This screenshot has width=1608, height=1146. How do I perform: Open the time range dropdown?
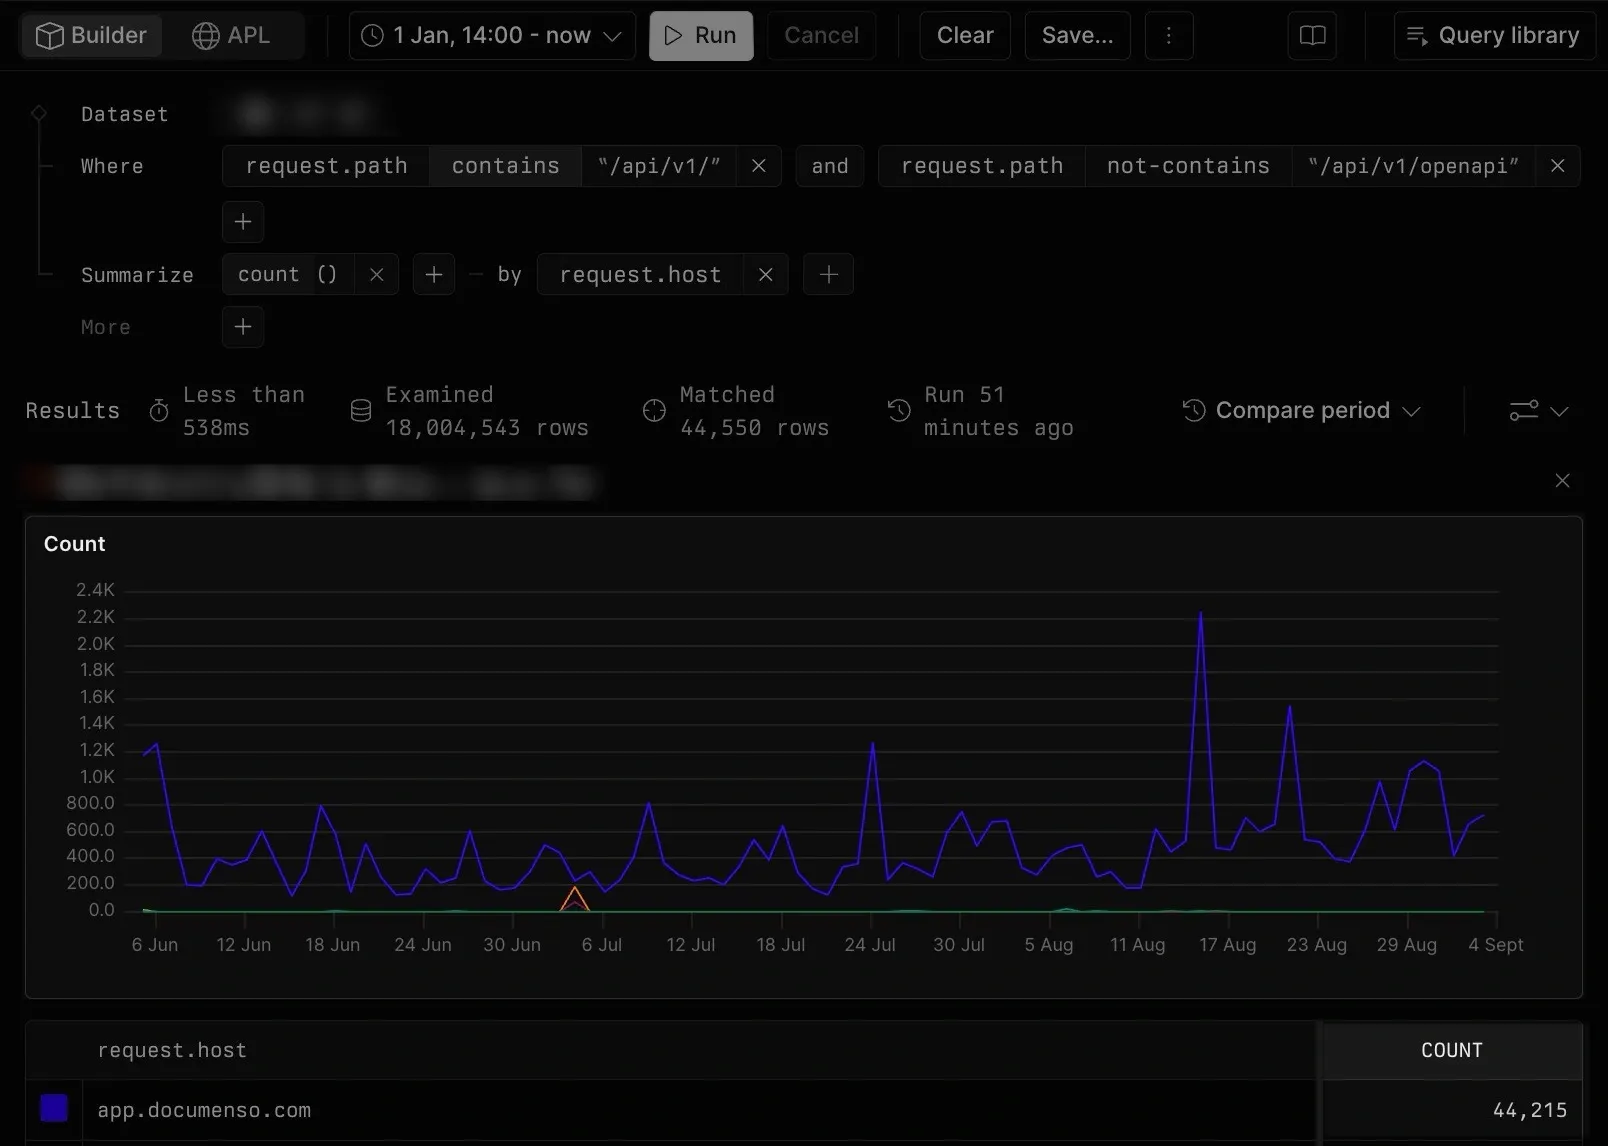click(x=492, y=35)
